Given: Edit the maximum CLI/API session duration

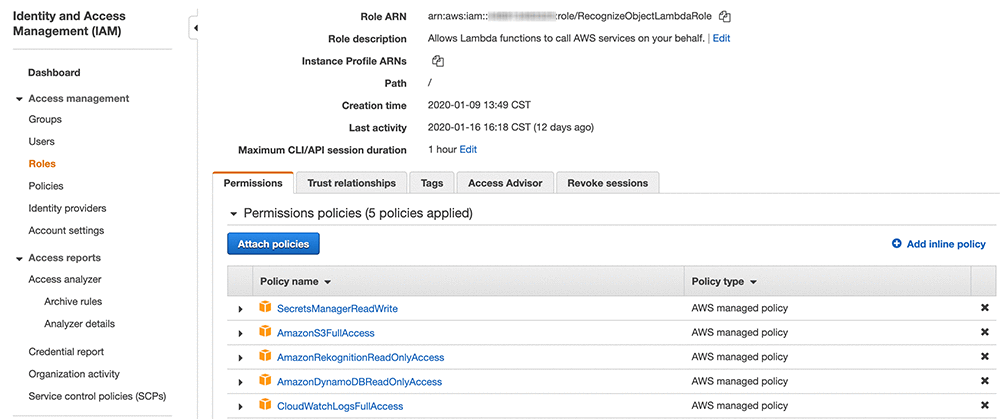Looking at the screenshot, I should (468, 150).
